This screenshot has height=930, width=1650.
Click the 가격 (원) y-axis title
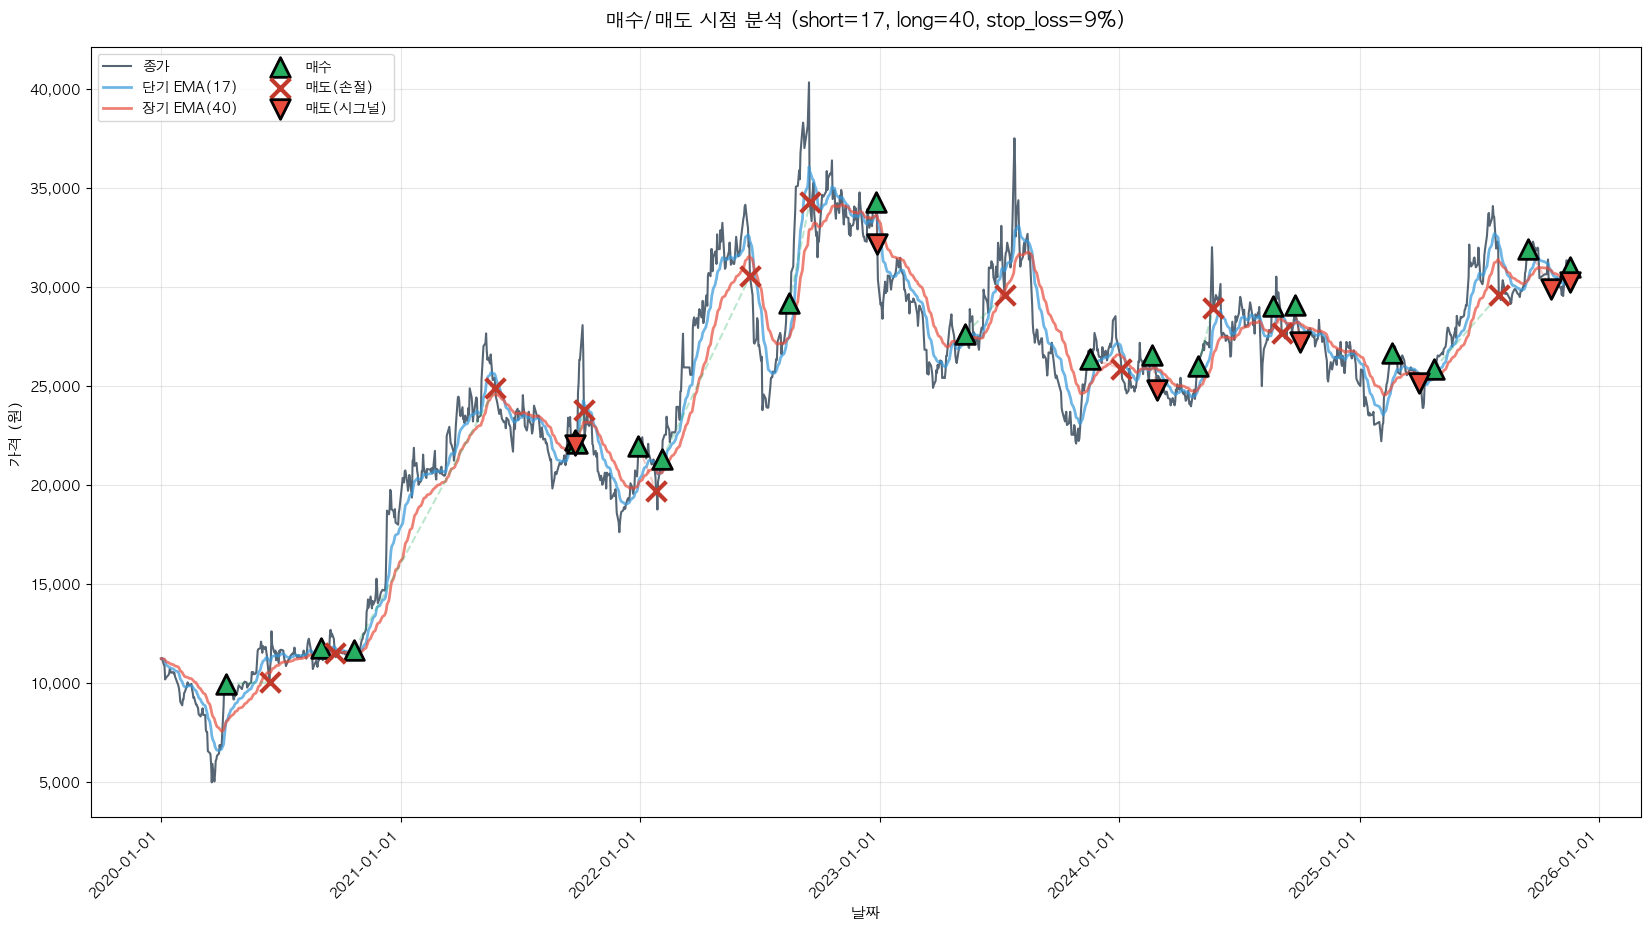tap(14, 433)
